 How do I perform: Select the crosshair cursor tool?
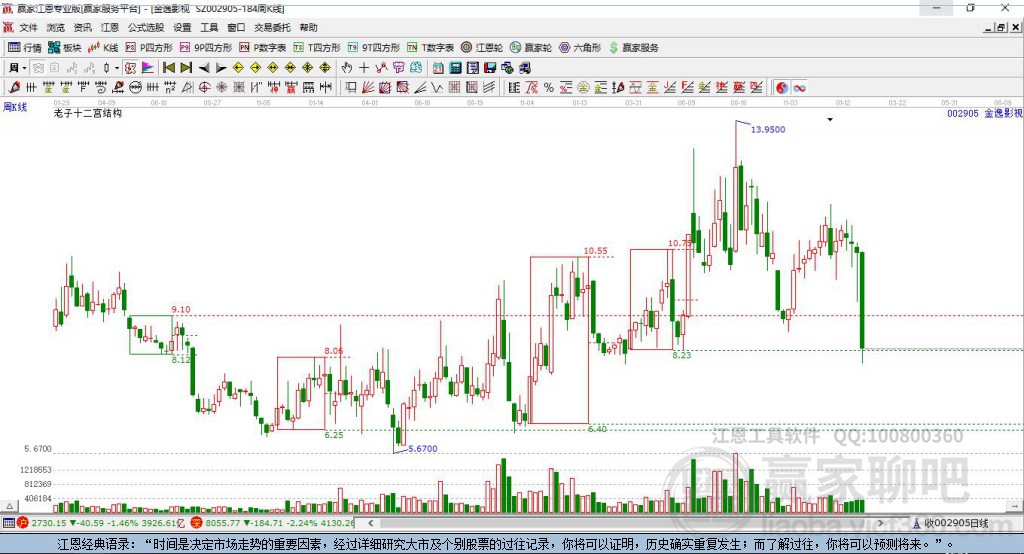click(364, 68)
